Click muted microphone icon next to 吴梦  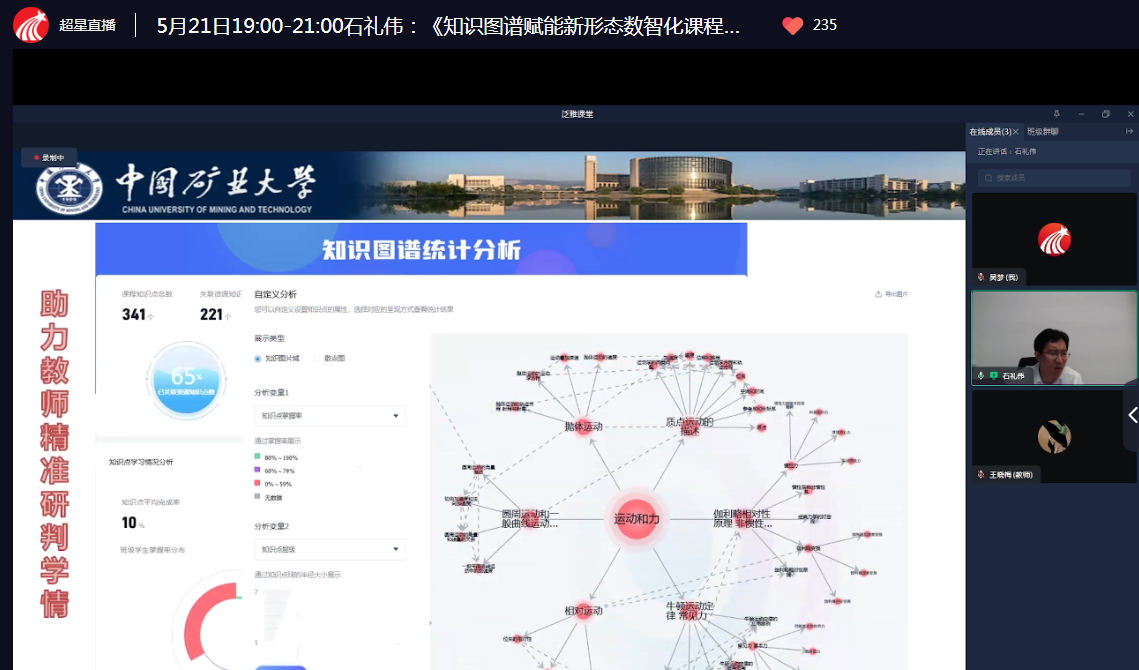(981, 277)
